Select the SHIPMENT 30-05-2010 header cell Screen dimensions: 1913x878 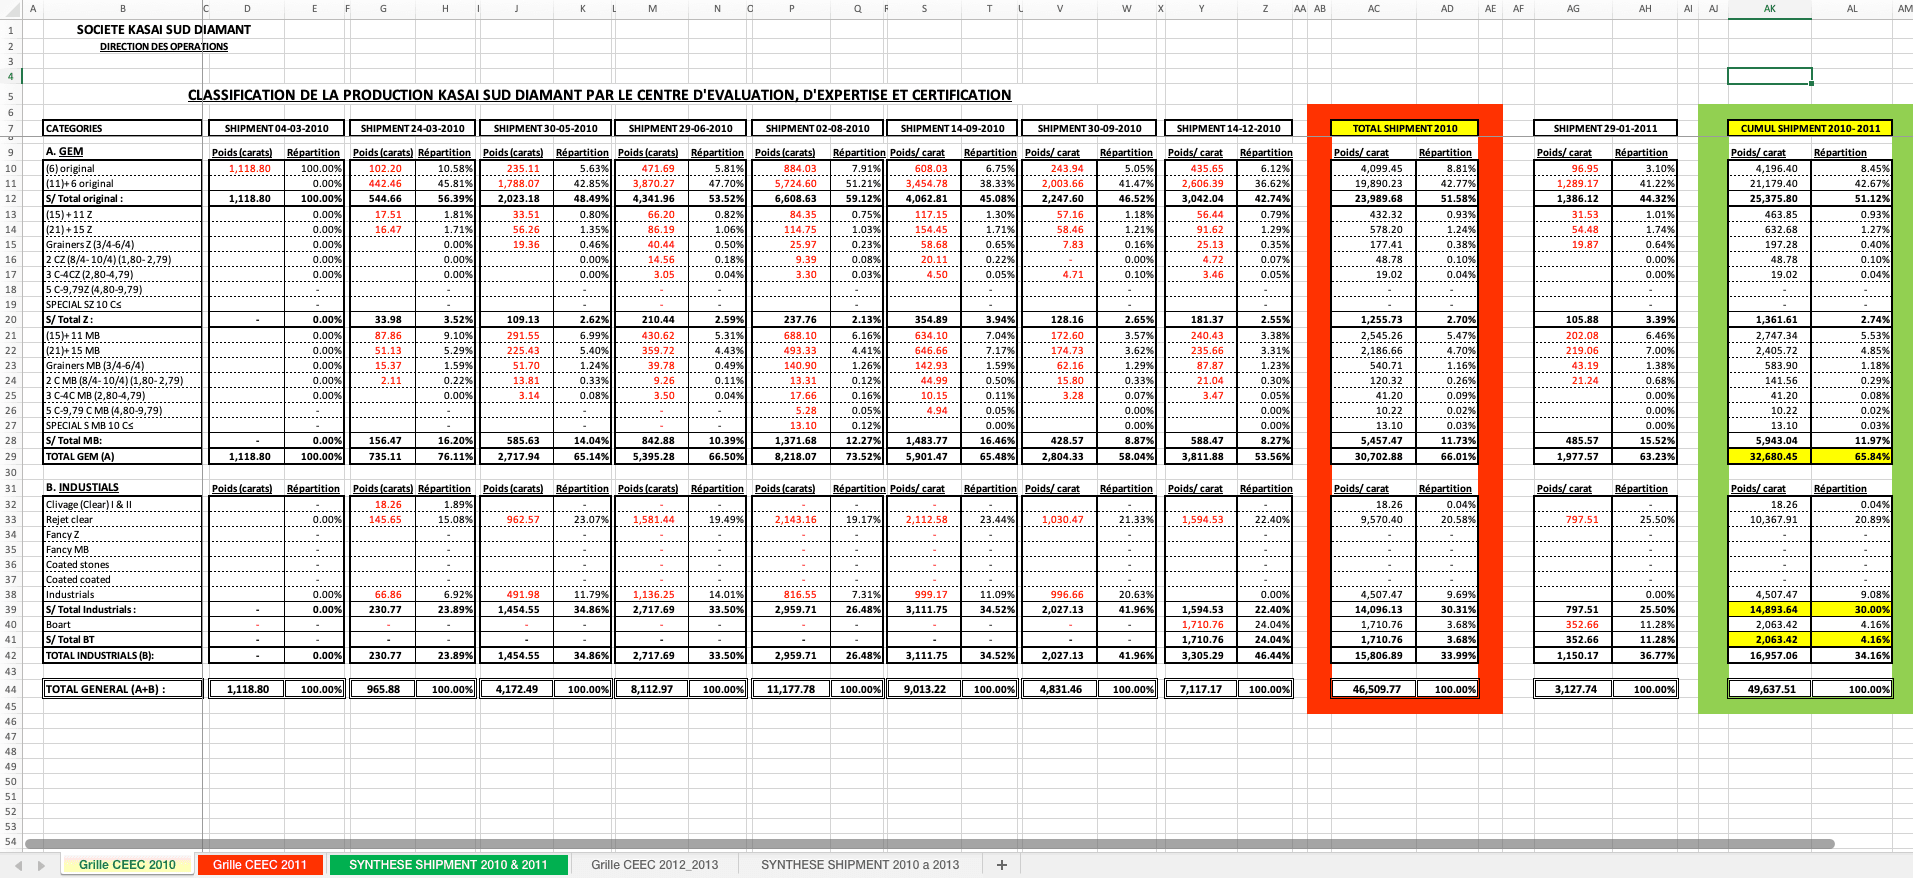tap(545, 128)
